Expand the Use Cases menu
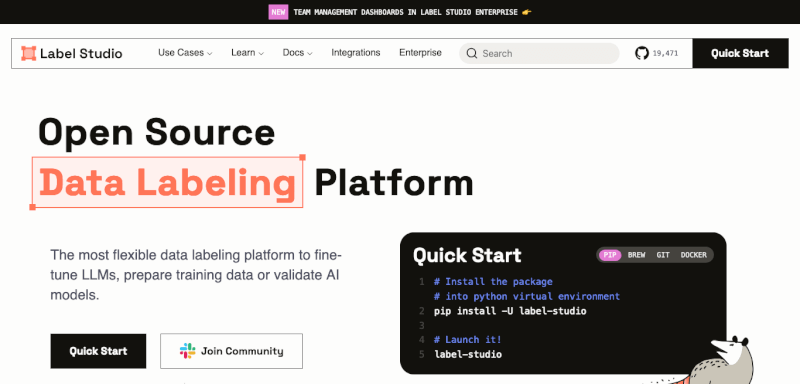Screen dimensions: 800x384 click(185, 53)
